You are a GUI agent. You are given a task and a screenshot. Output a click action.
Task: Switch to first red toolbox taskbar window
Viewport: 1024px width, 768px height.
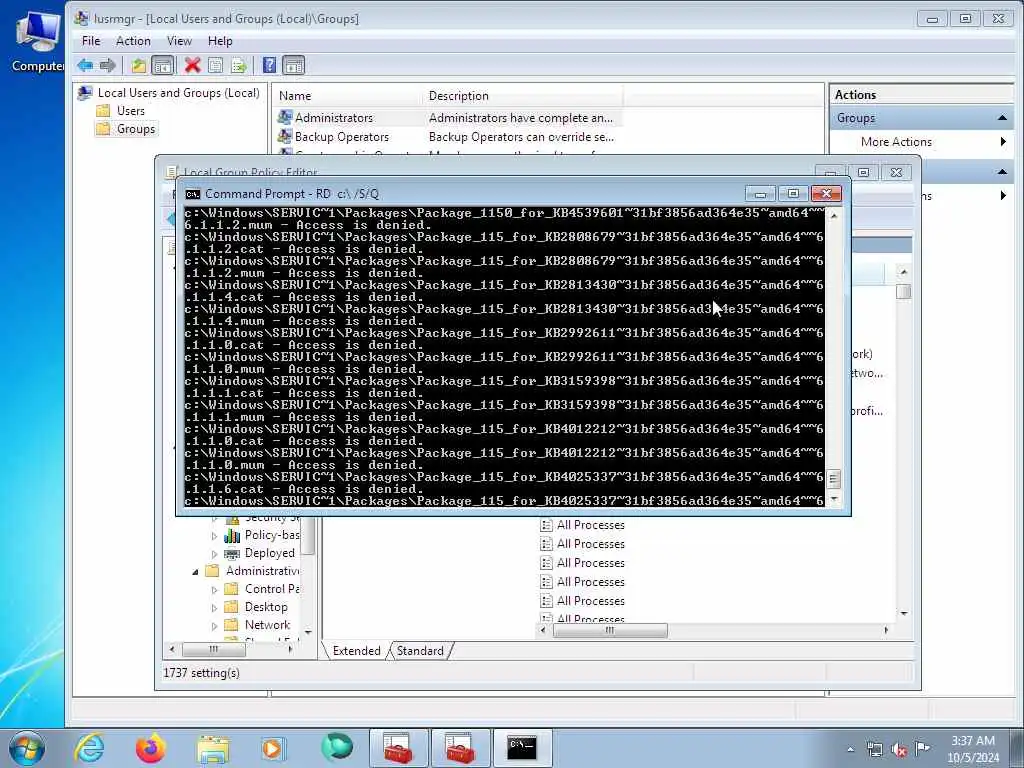(398, 748)
